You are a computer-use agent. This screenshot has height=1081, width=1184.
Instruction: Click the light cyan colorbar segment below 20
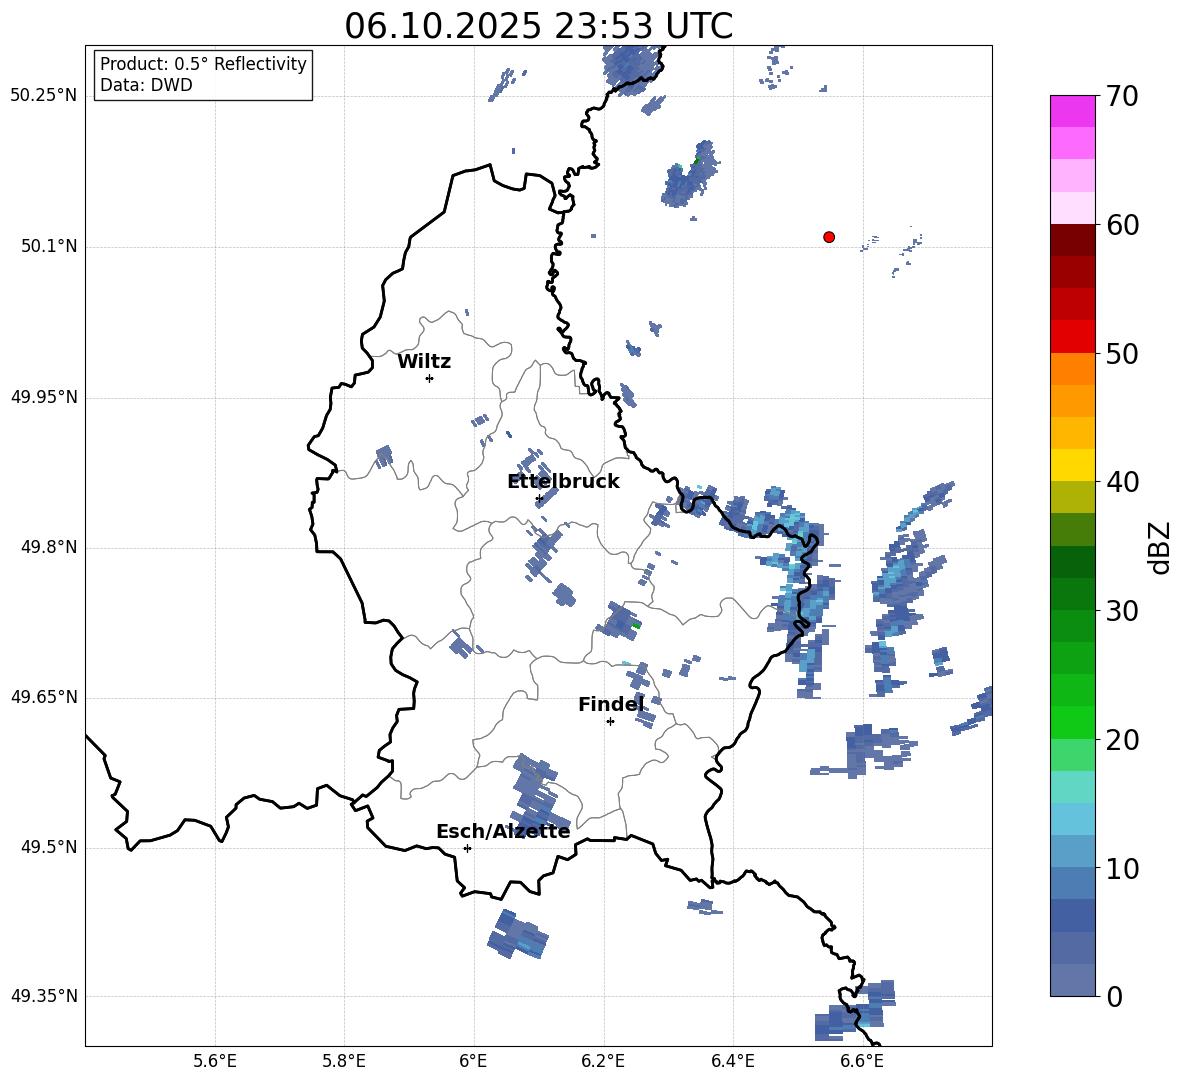click(1073, 787)
